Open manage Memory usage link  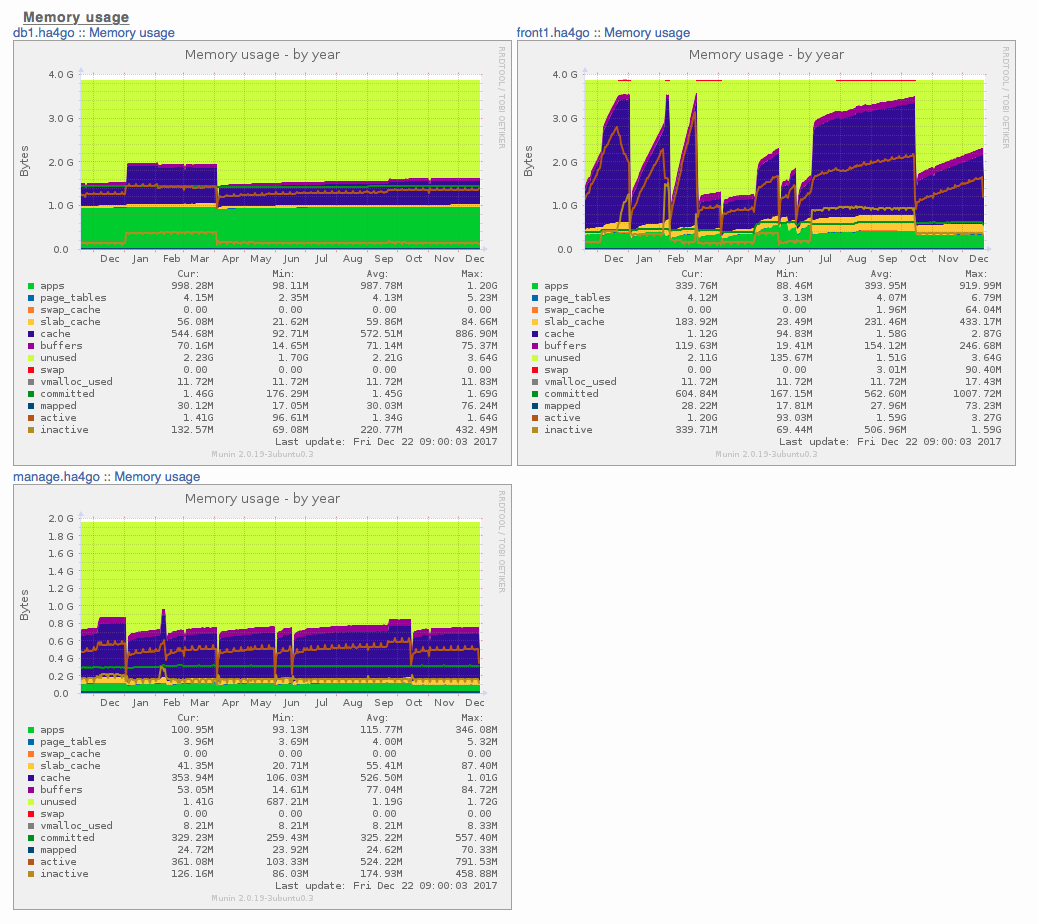point(157,477)
